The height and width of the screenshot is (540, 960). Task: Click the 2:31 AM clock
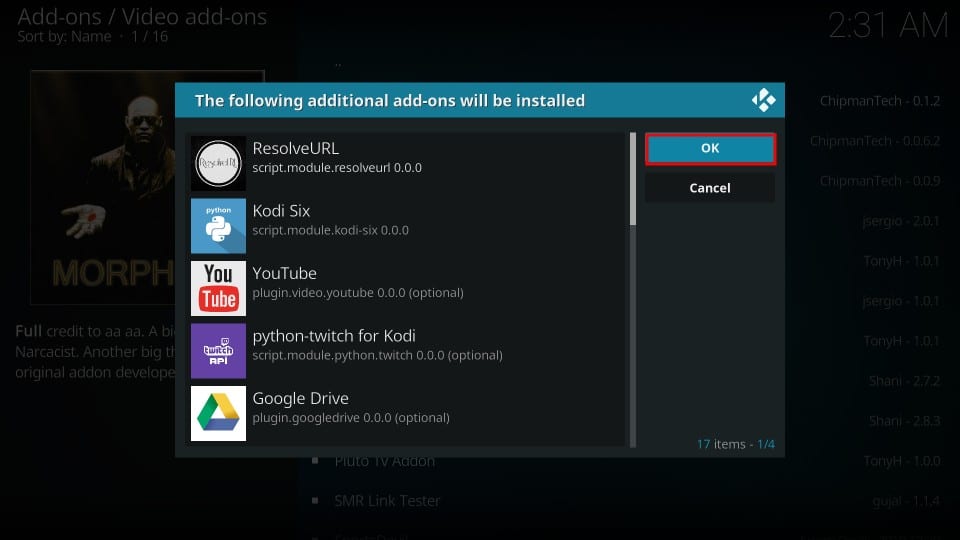[x=888, y=26]
